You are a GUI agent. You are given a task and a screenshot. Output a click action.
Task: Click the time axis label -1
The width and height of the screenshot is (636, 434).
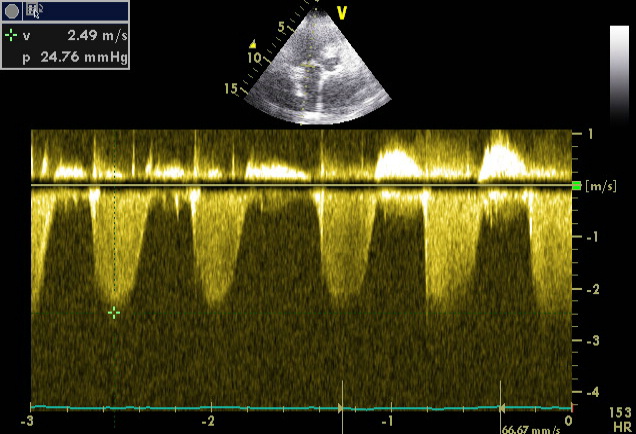(x=387, y=421)
